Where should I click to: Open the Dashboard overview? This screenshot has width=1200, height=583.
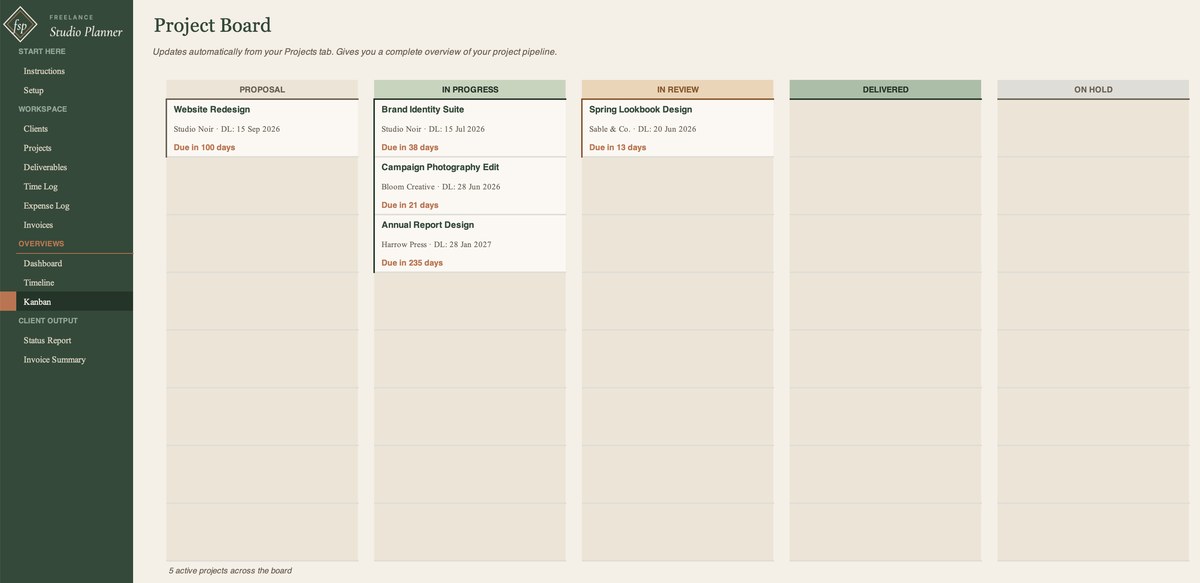point(43,264)
